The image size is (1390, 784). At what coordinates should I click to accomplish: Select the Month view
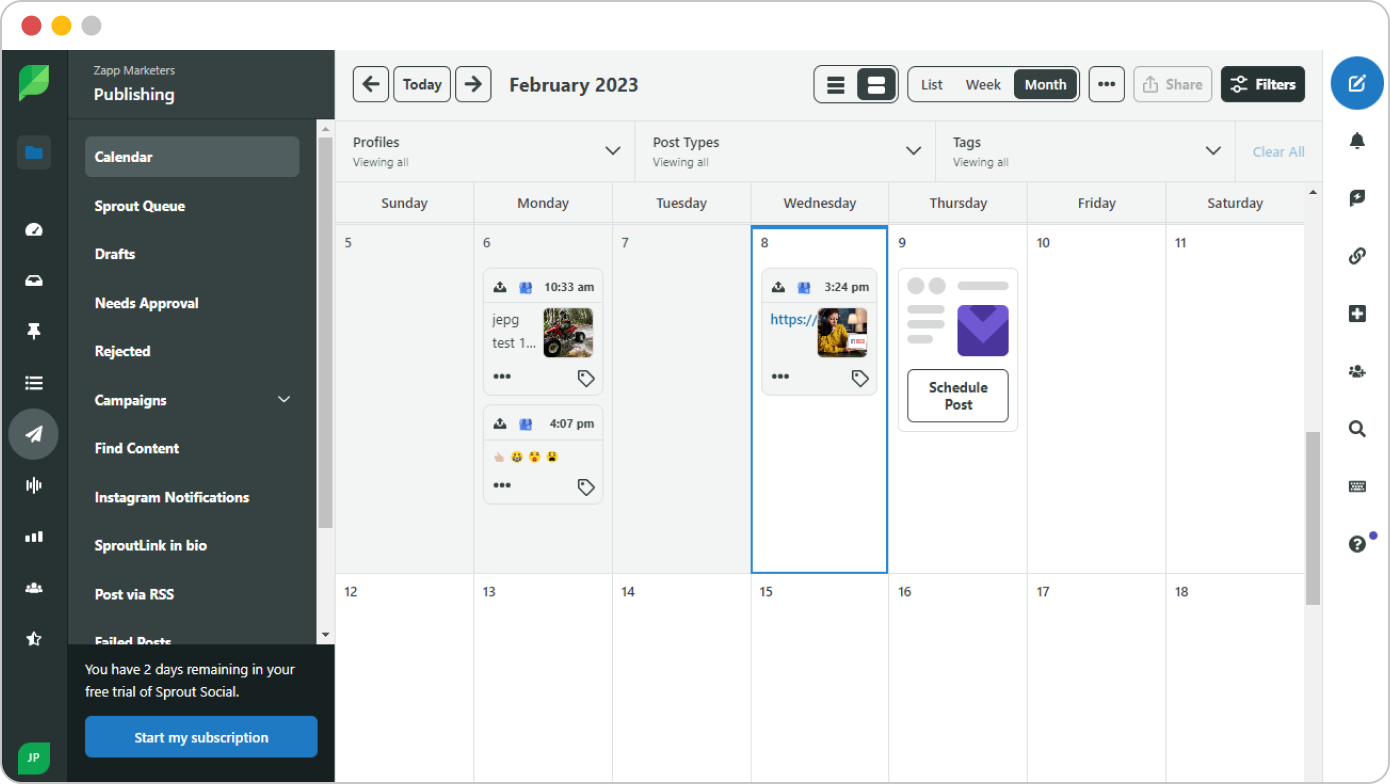(x=1046, y=85)
